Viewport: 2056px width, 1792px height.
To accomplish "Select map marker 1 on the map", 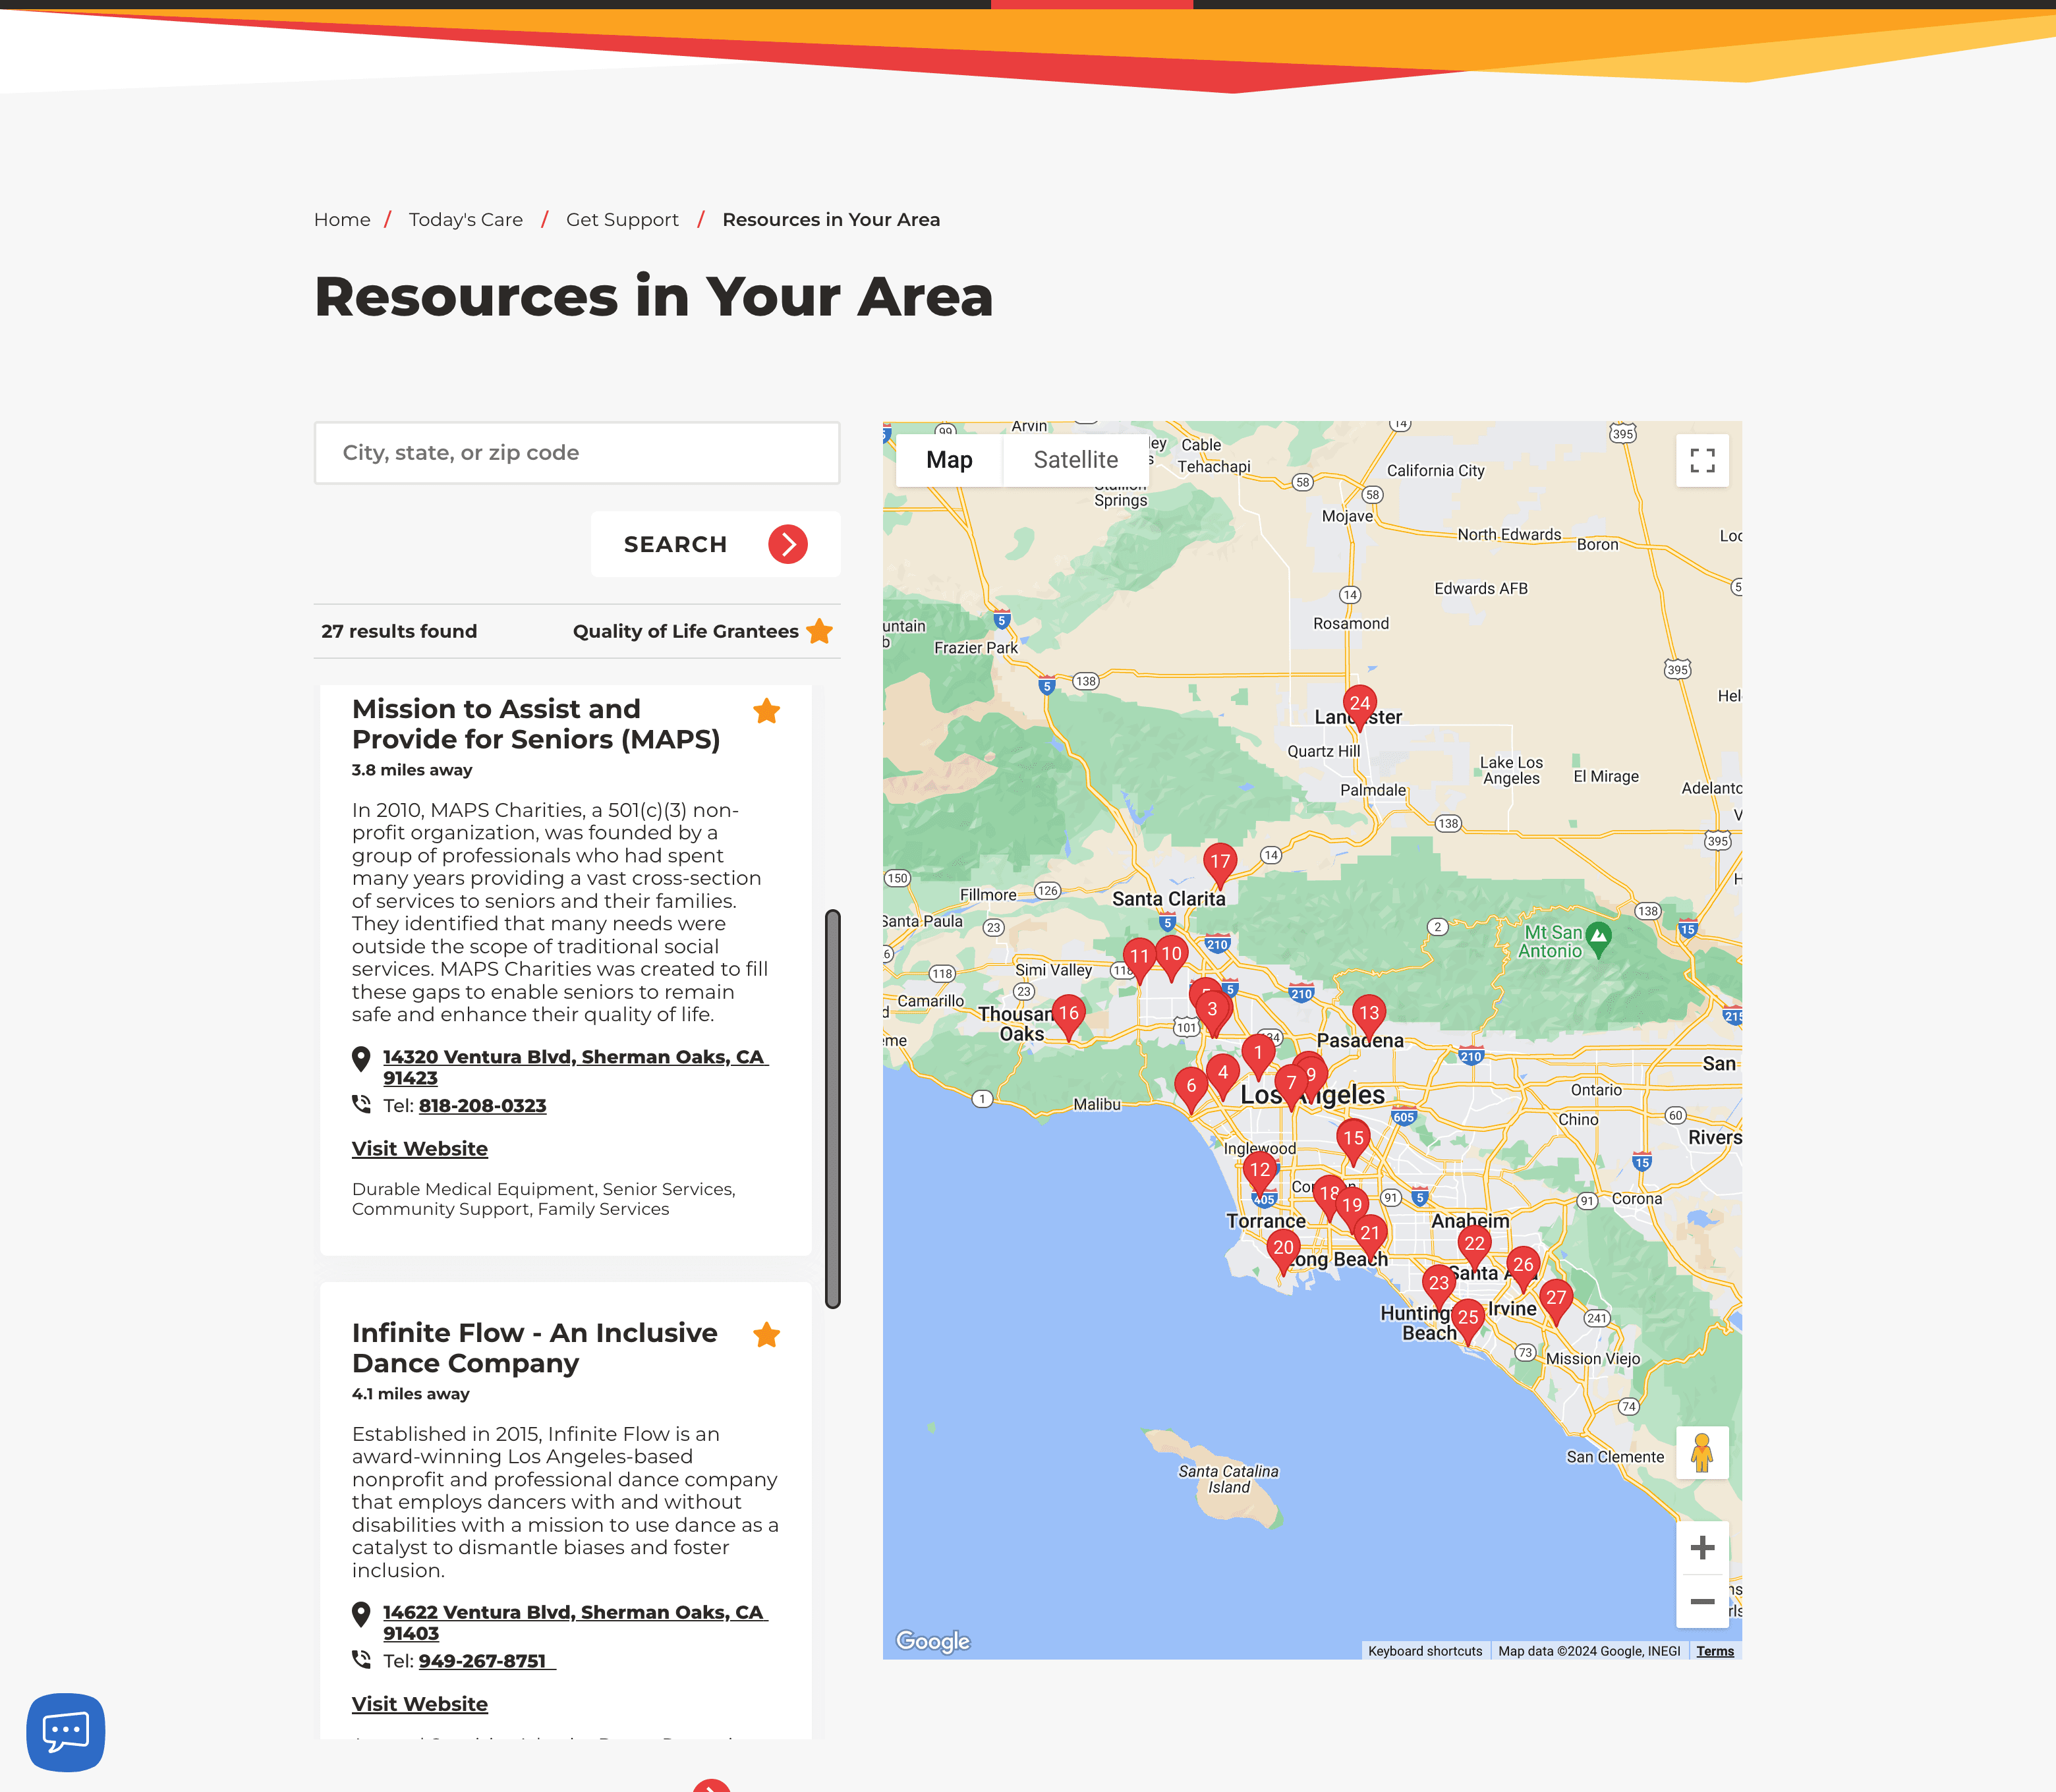I will [1258, 1054].
